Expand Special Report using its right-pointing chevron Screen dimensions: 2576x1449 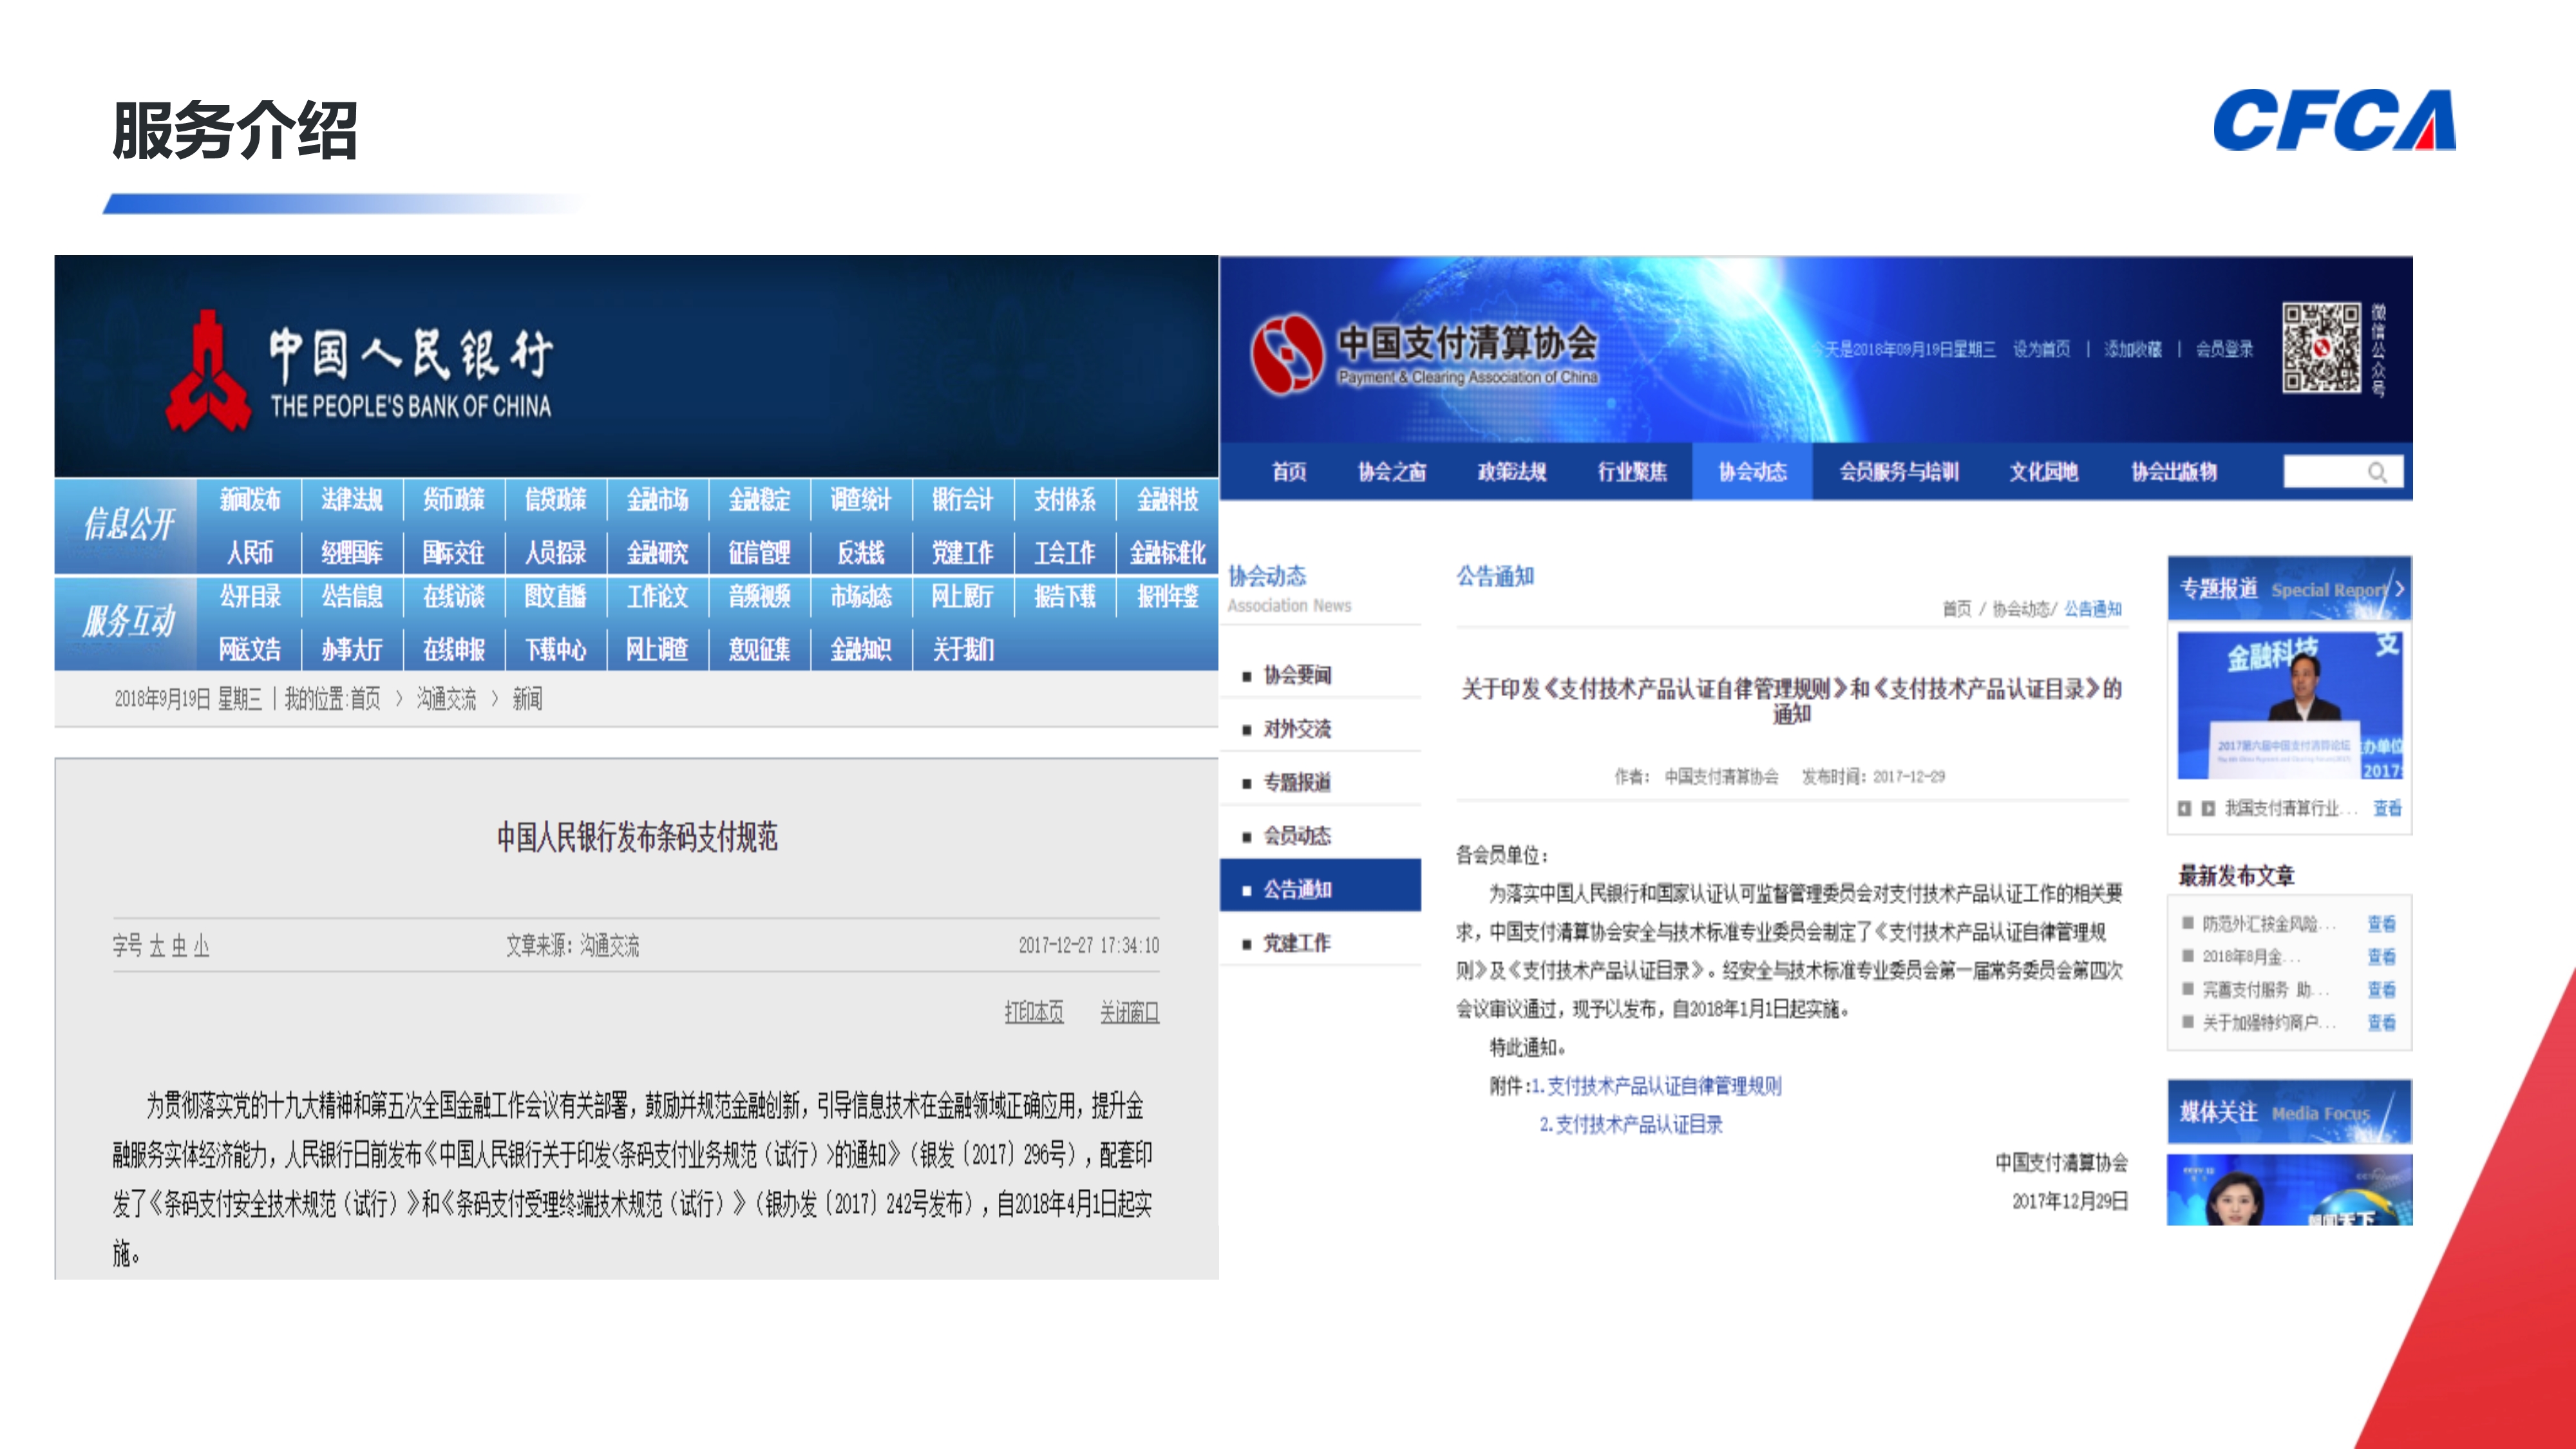pos(2398,590)
